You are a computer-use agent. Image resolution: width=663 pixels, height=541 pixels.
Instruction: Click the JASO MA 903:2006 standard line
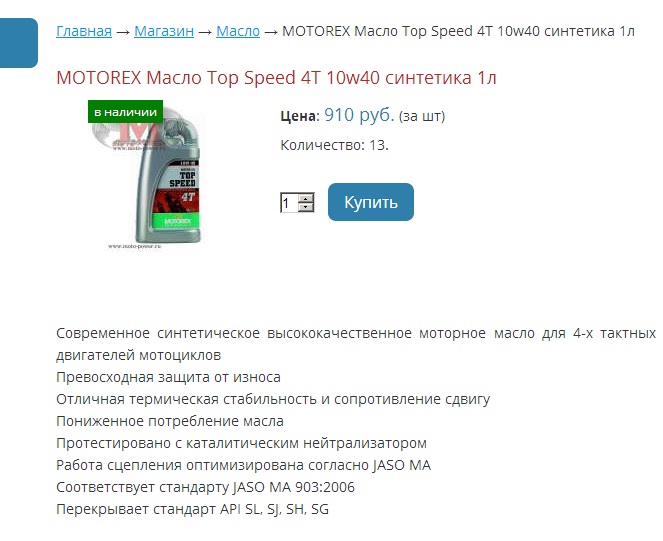coord(205,487)
